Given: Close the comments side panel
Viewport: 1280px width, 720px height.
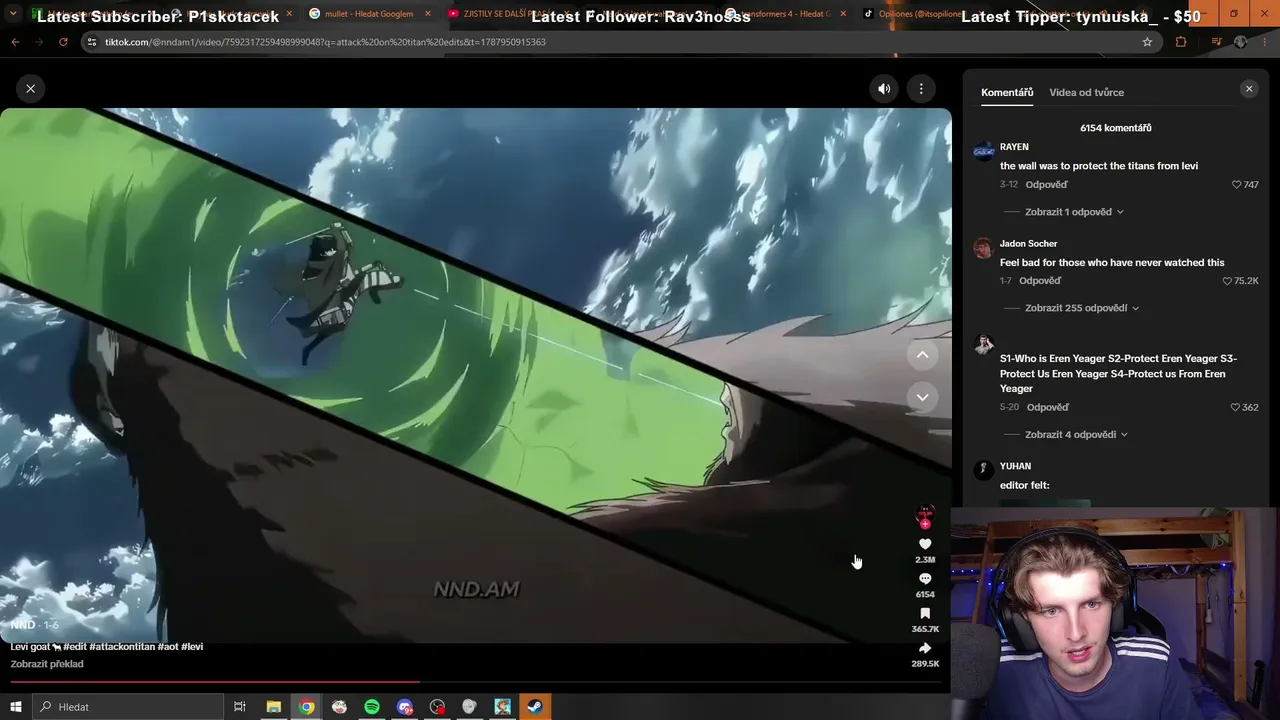Looking at the screenshot, I should (x=1249, y=89).
